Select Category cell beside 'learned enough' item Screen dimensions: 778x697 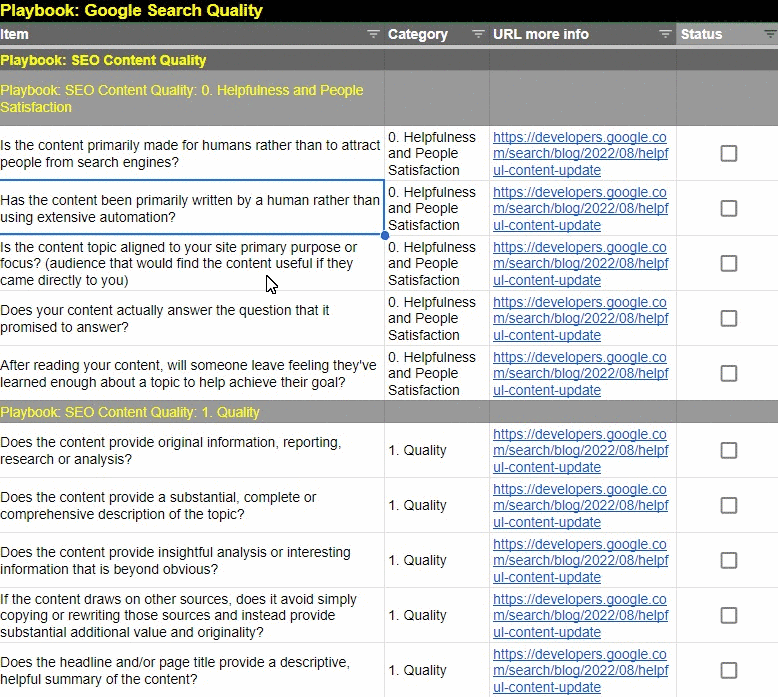[437, 374]
